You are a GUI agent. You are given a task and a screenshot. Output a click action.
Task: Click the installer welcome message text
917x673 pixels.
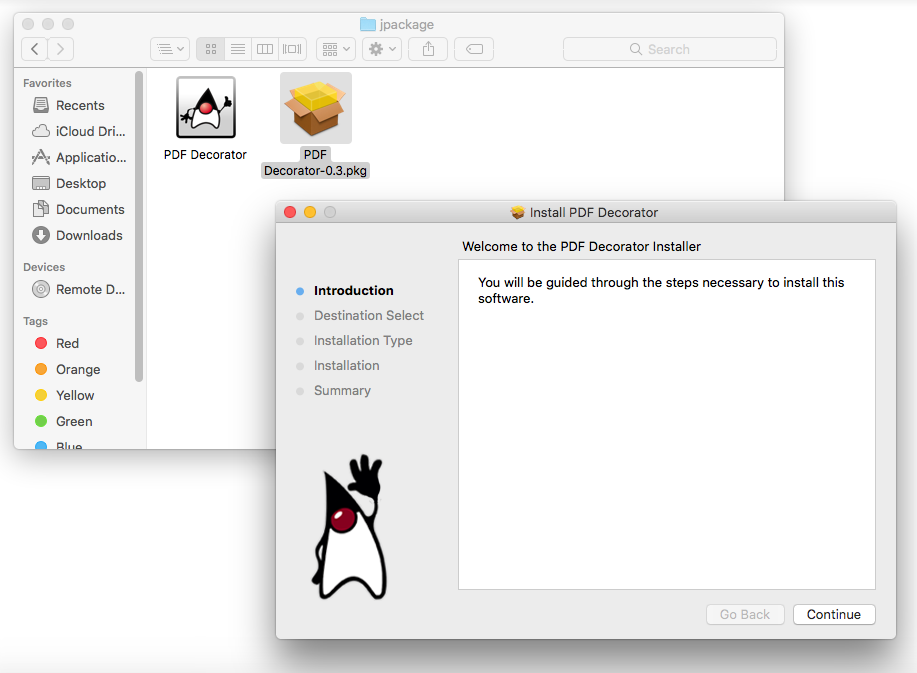coord(661,290)
